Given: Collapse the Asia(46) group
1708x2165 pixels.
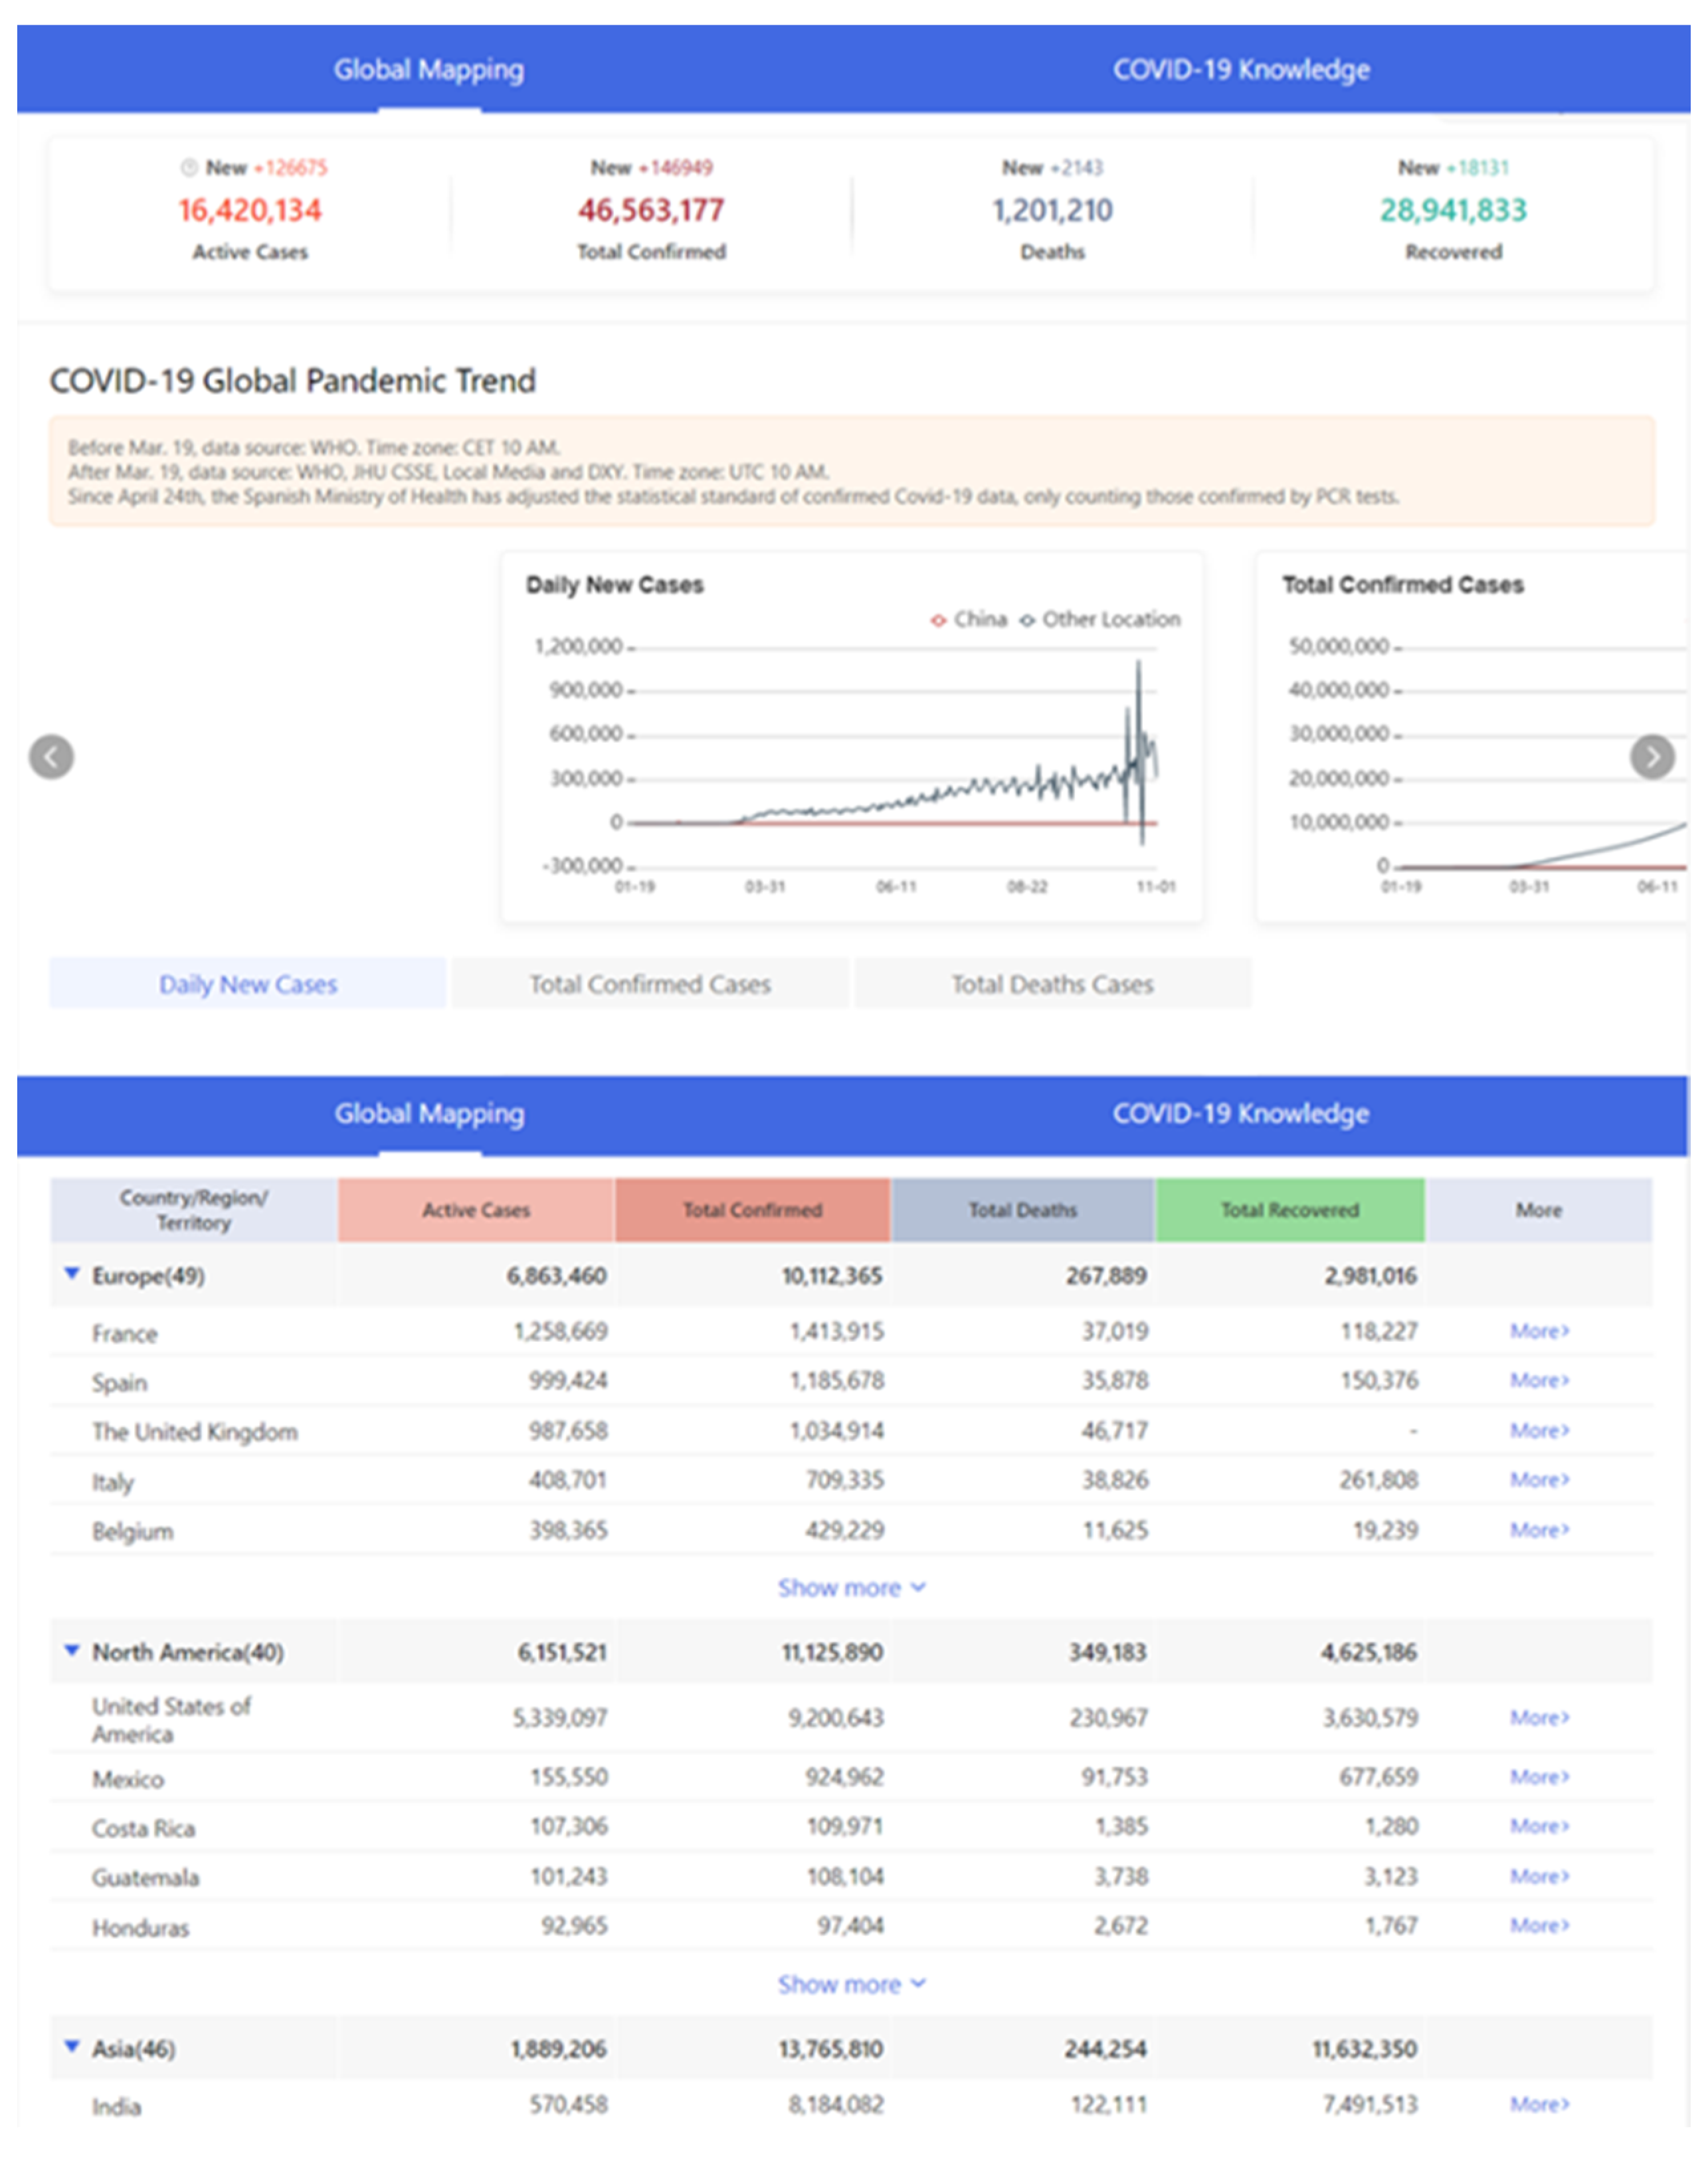Looking at the screenshot, I should click(x=72, y=2046).
